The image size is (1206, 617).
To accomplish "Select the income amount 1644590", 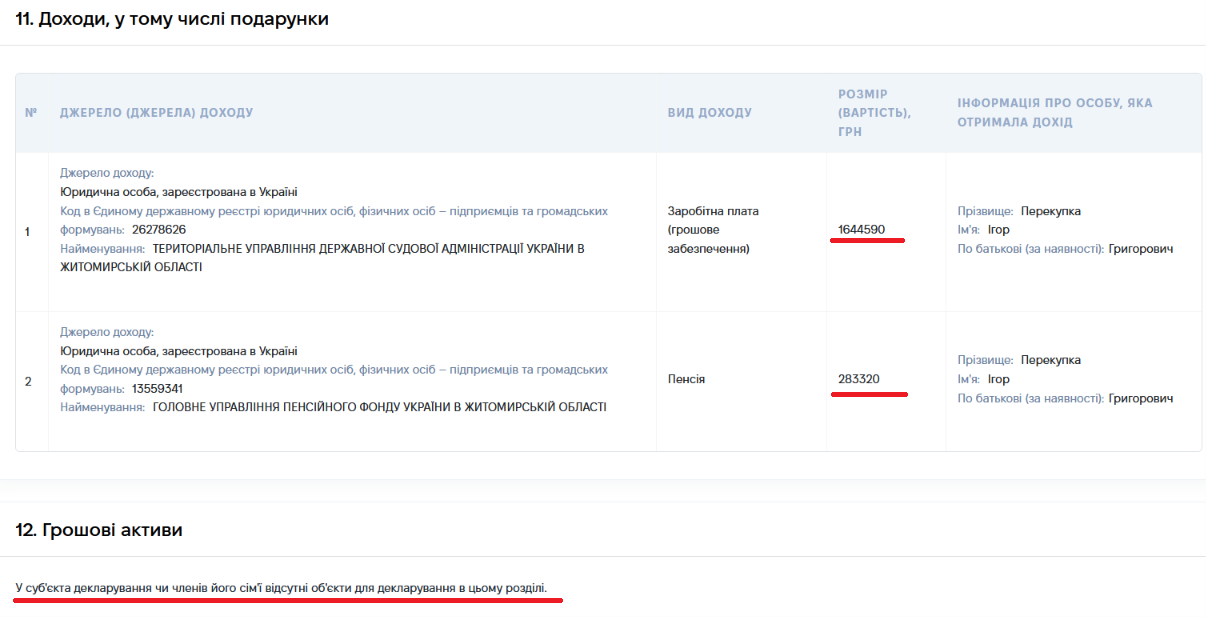I will click(862, 230).
